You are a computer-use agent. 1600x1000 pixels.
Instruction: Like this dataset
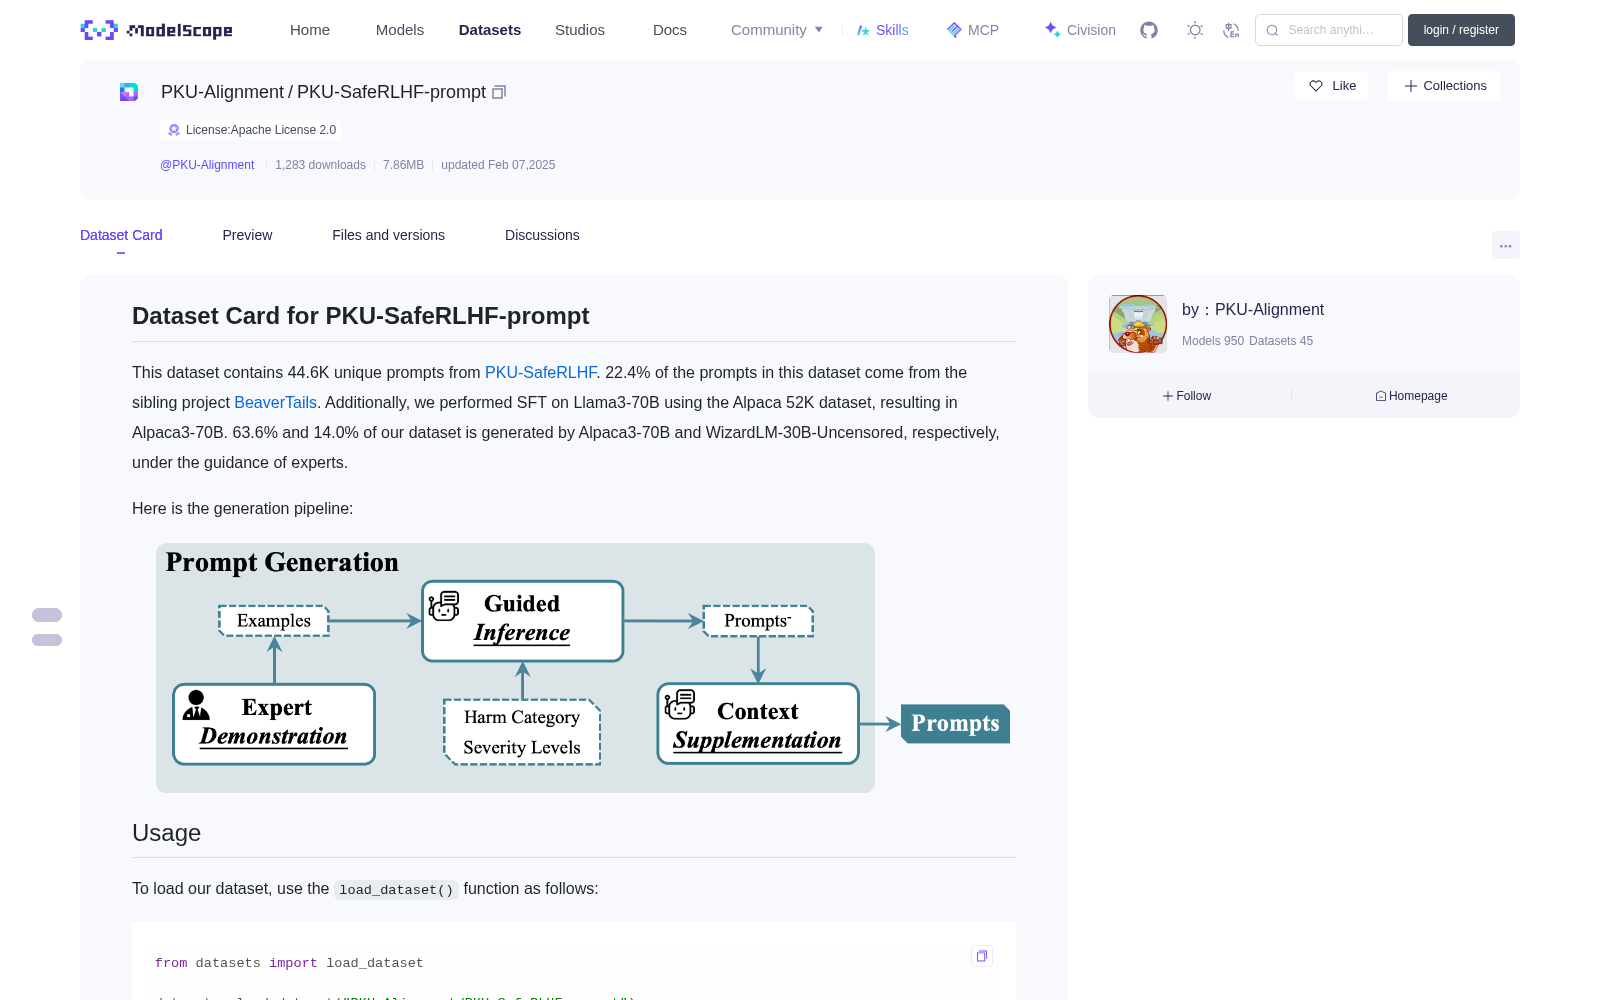[x=1332, y=86]
